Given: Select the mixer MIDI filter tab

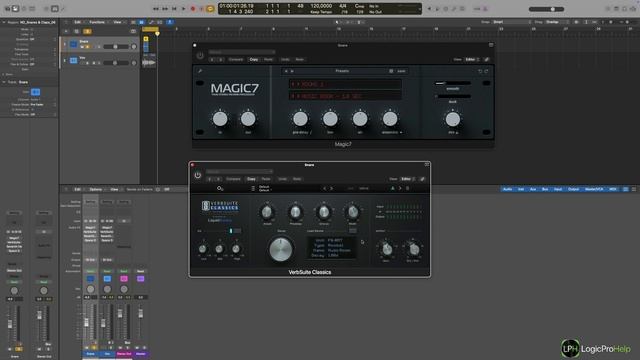Looking at the screenshot, I should [613, 189].
